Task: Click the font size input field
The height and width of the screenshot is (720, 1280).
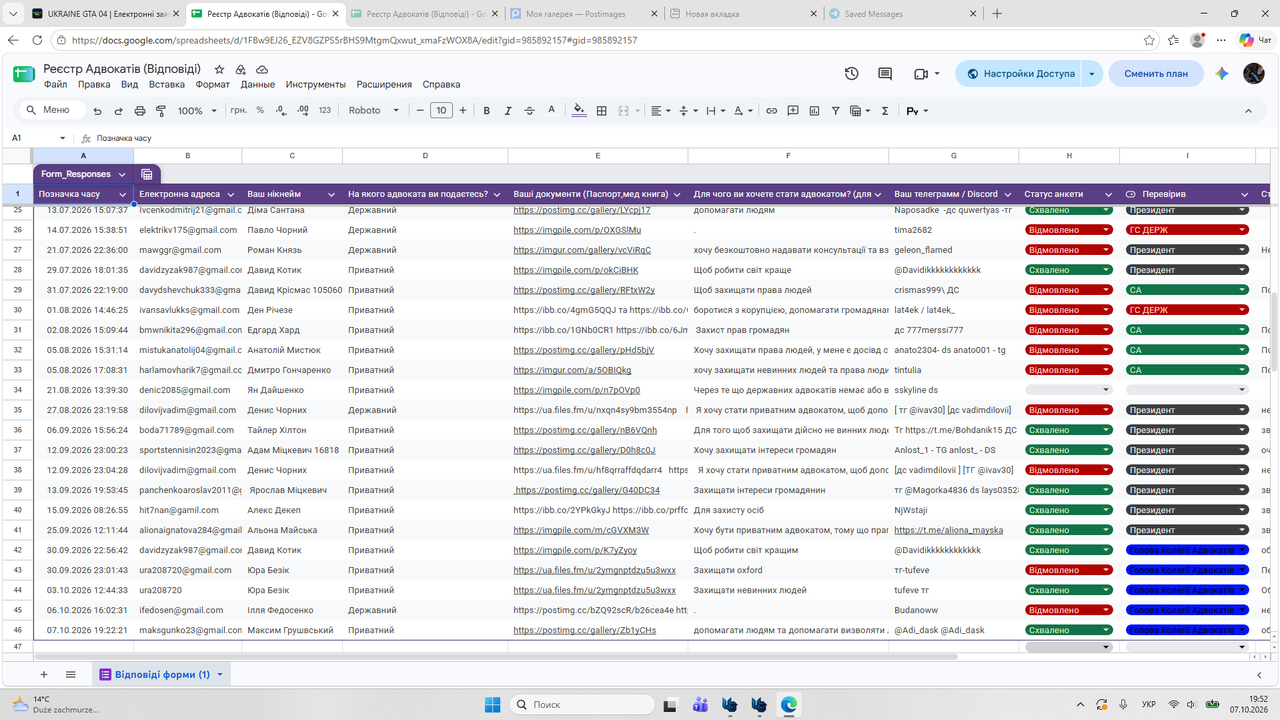Action: [x=441, y=111]
